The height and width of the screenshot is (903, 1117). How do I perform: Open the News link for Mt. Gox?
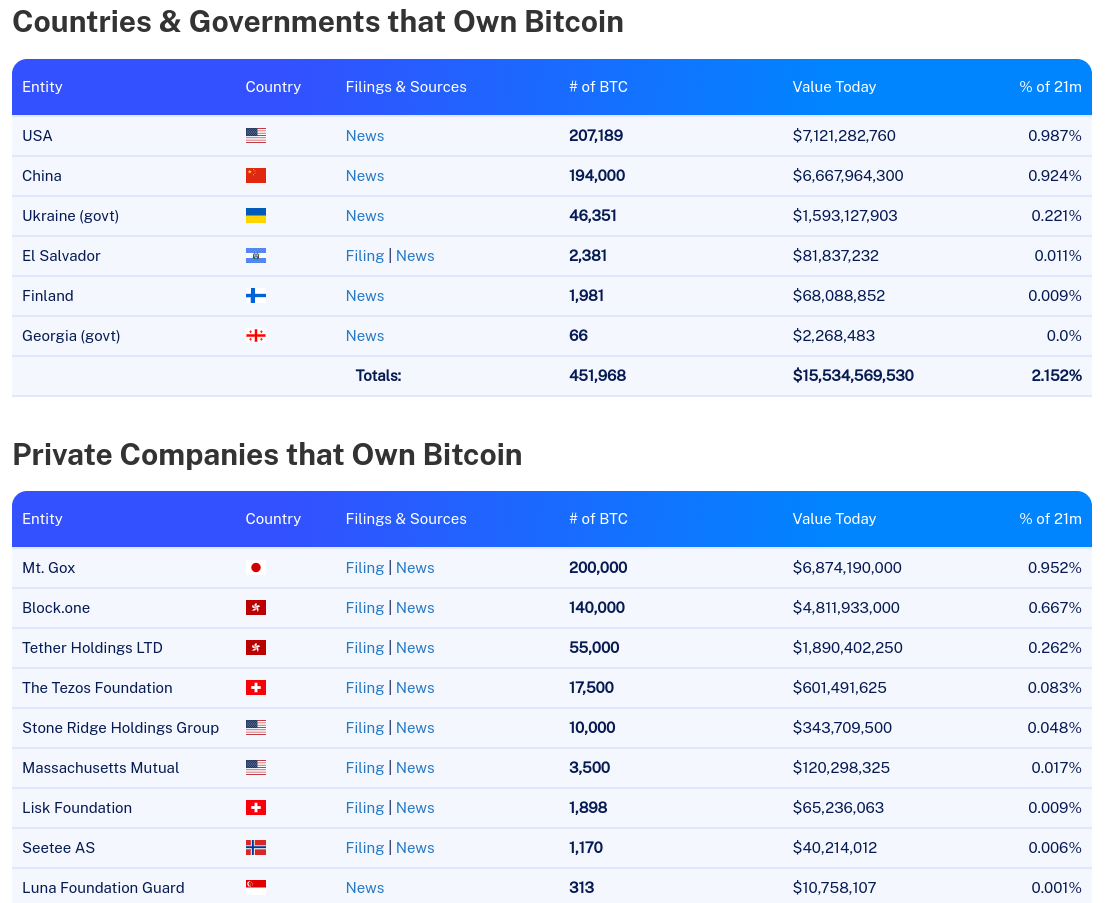[415, 568]
